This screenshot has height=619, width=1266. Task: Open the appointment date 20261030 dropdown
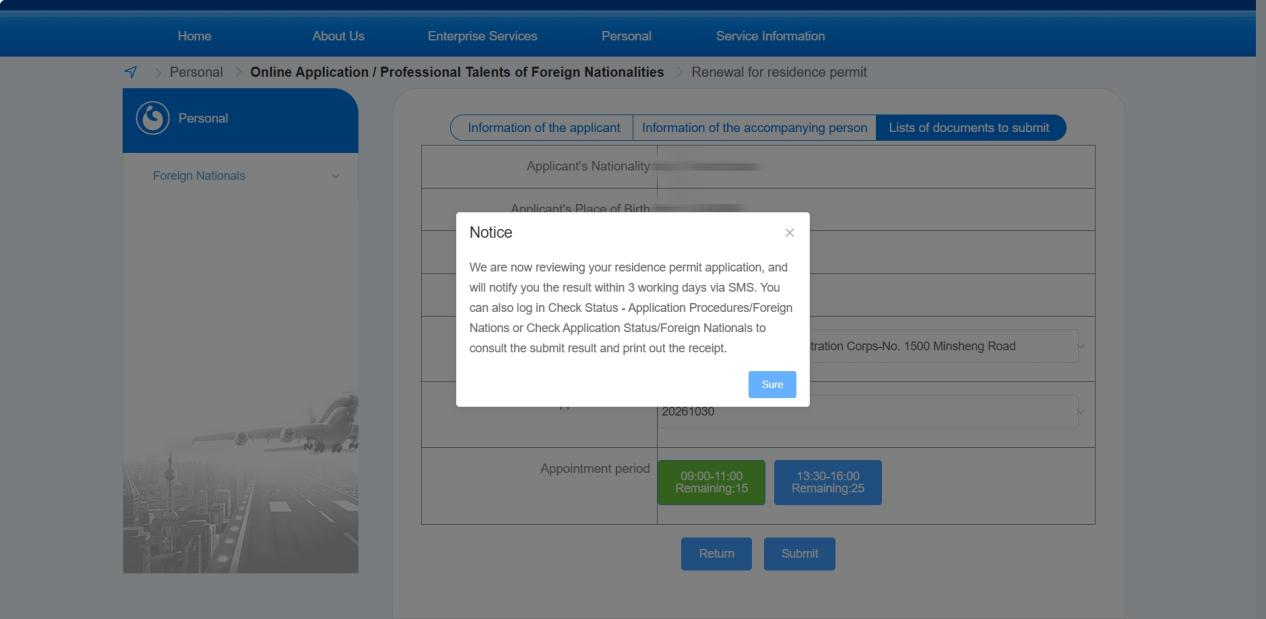point(869,412)
